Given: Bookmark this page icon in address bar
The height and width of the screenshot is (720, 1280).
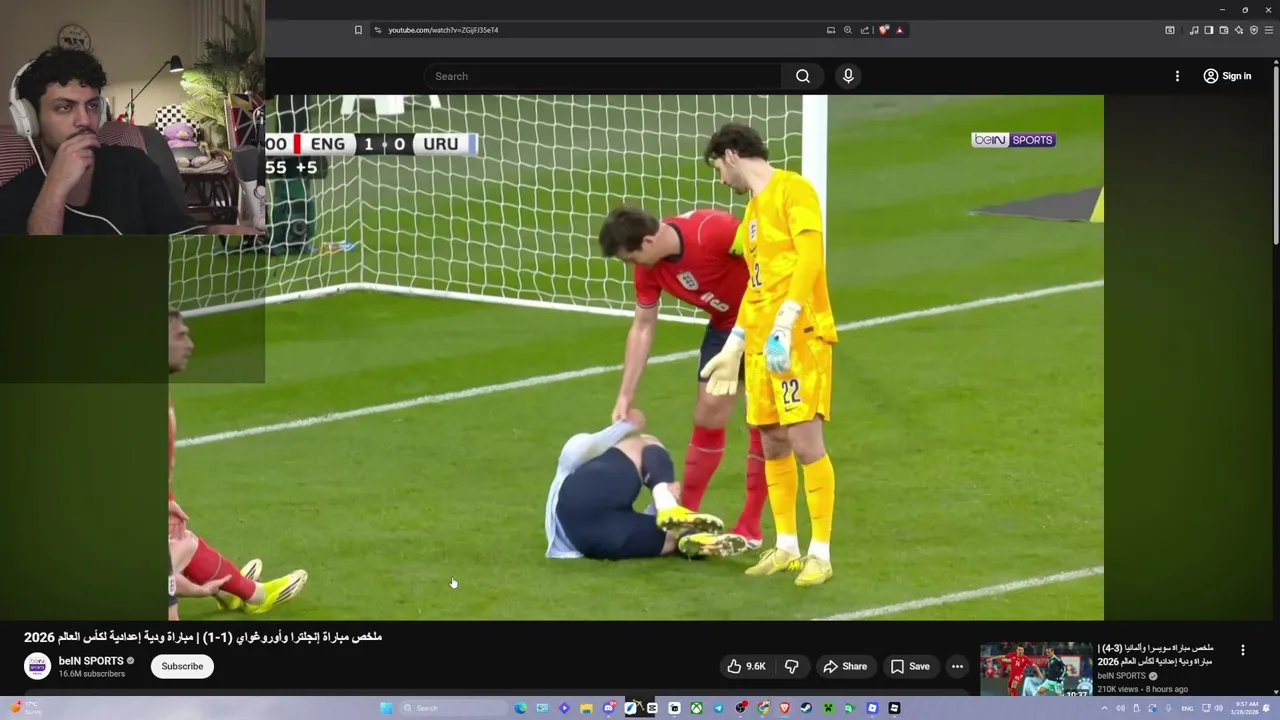Looking at the screenshot, I should click(358, 30).
